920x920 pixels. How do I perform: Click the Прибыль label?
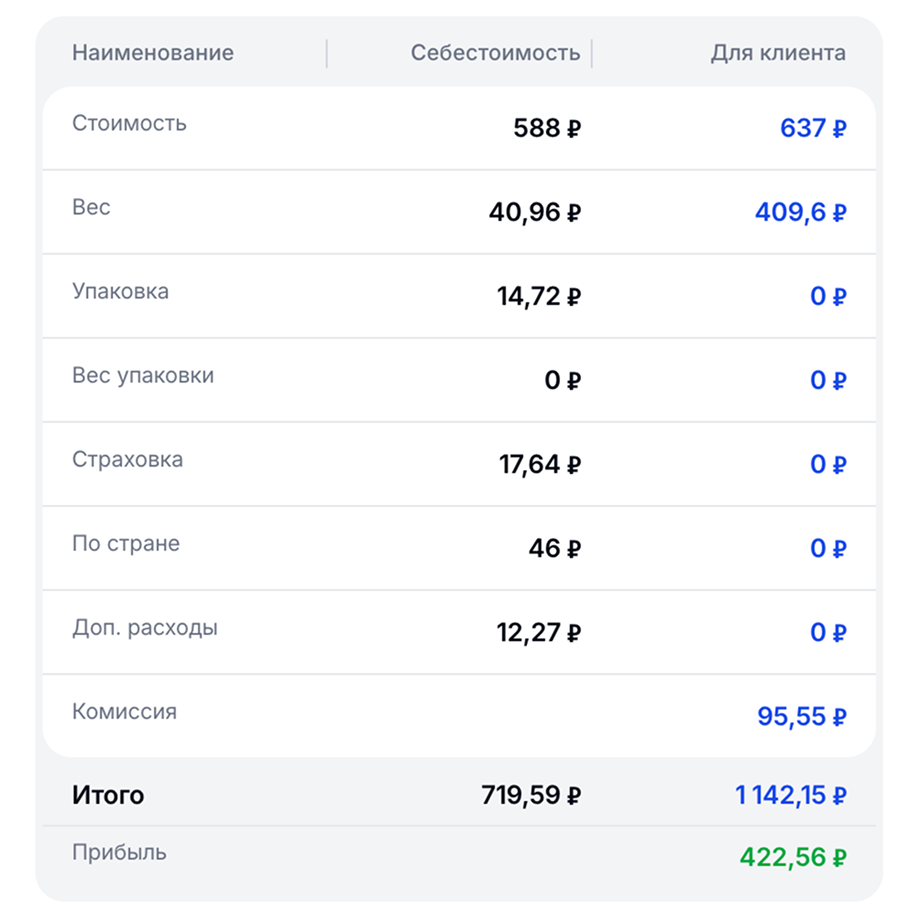pos(119,853)
